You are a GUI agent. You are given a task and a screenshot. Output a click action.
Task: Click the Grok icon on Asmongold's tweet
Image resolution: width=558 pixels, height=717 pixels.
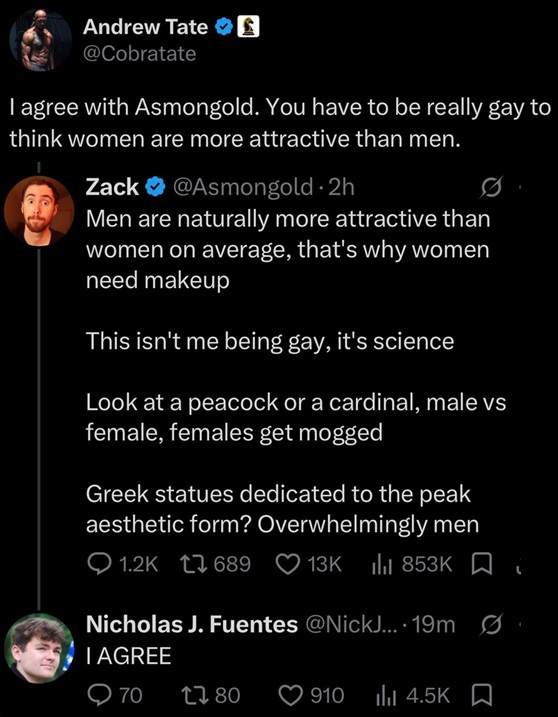point(491,187)
